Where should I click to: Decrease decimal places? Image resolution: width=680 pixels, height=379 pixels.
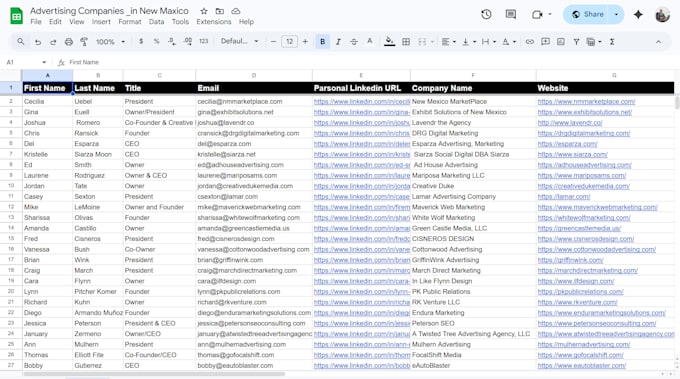click(172, 42)
